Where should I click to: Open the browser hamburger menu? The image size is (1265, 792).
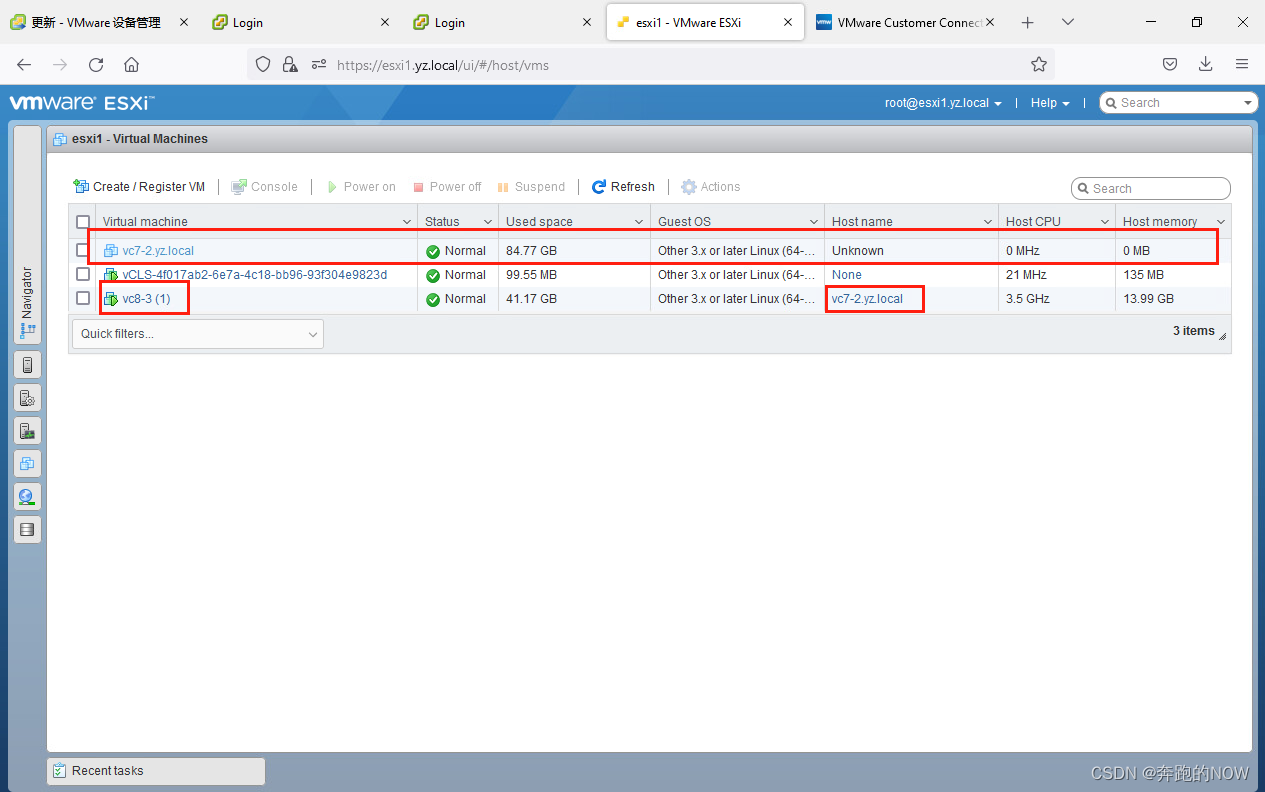point(1242,64)
